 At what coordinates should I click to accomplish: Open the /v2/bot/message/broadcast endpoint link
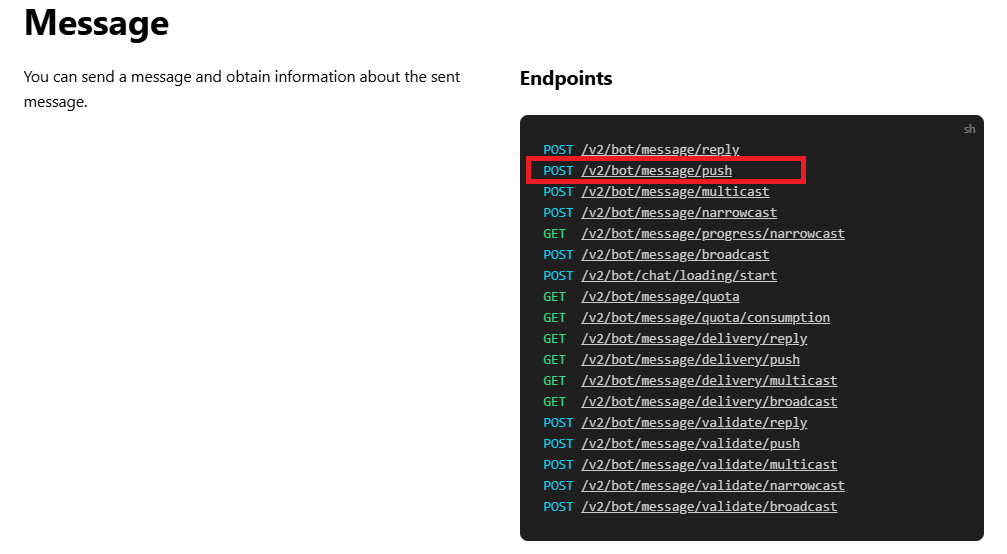pos(675,255)
